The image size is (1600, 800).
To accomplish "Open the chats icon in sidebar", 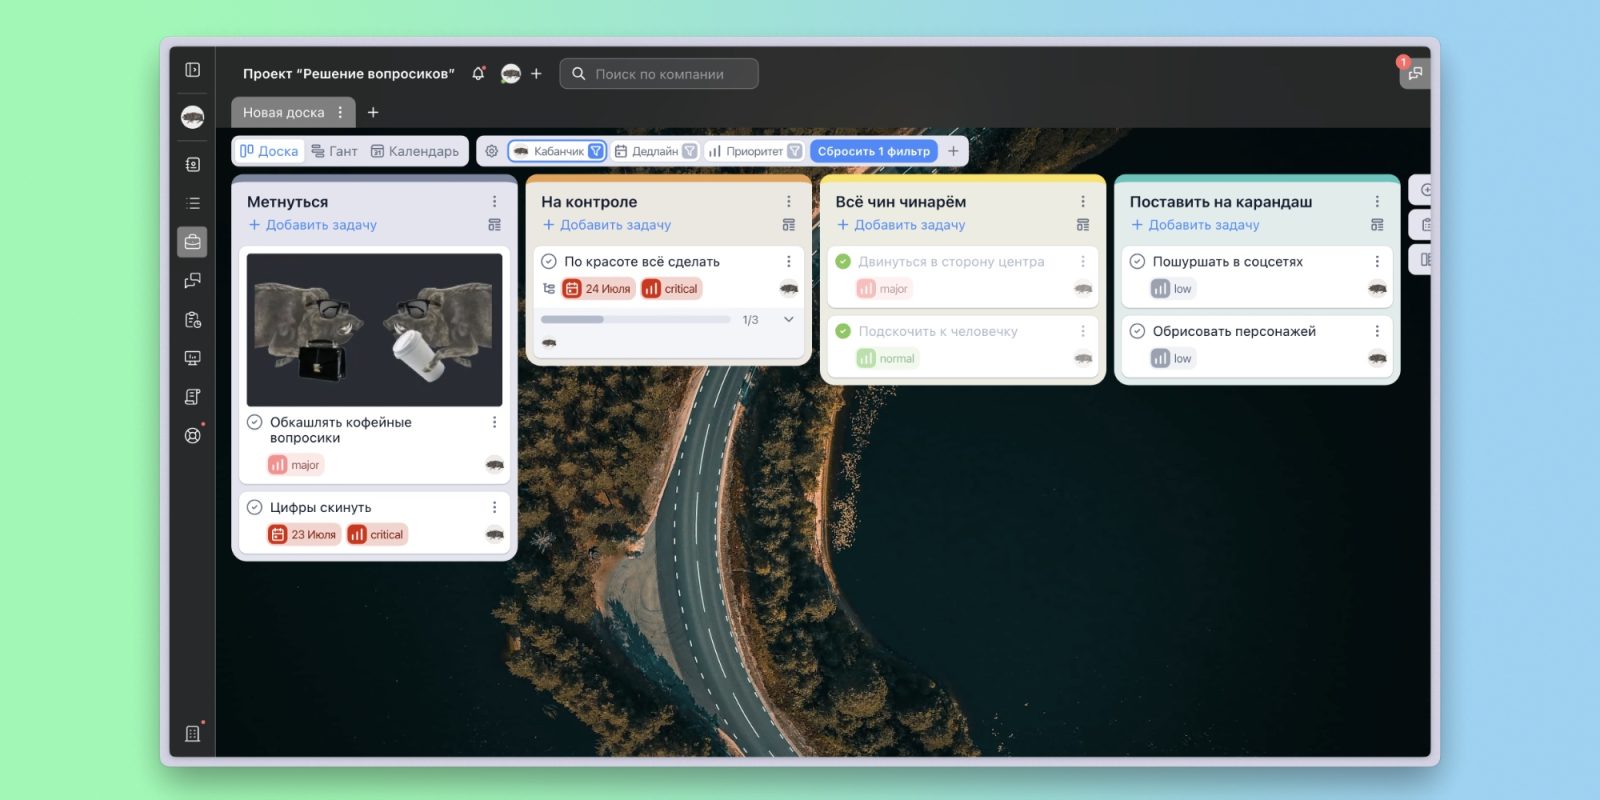I will [193, 280].
